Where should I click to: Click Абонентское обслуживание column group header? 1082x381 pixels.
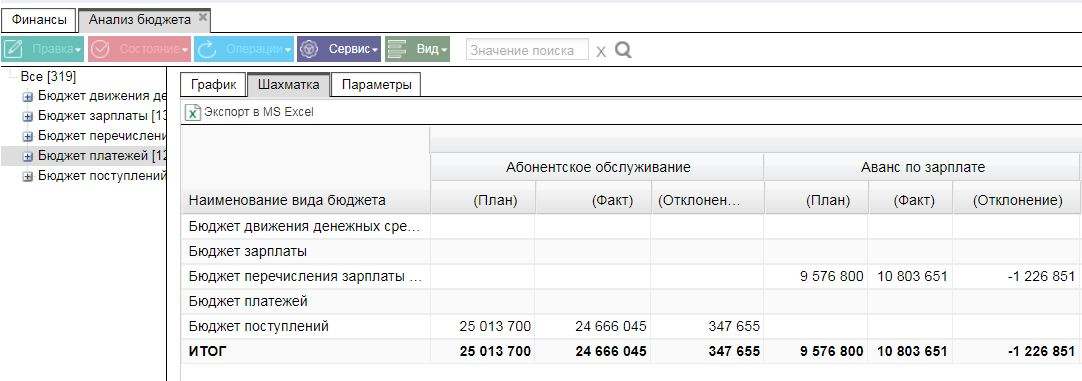tap(598, 167)
